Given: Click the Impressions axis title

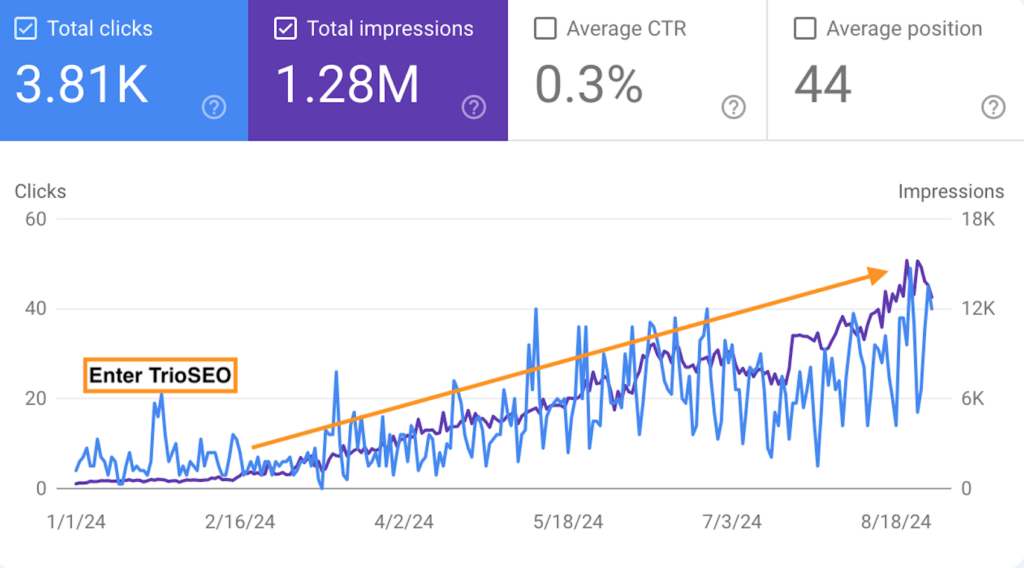Looking at the screenshot, I should pyautogui.click(x=950, y=191).
